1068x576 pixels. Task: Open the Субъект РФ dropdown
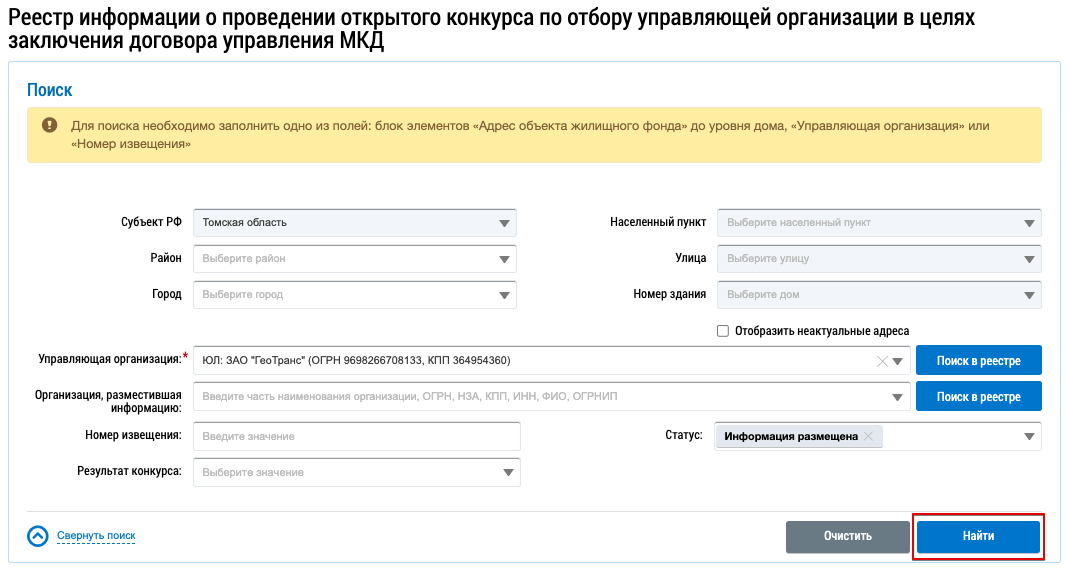pos(504,223)
